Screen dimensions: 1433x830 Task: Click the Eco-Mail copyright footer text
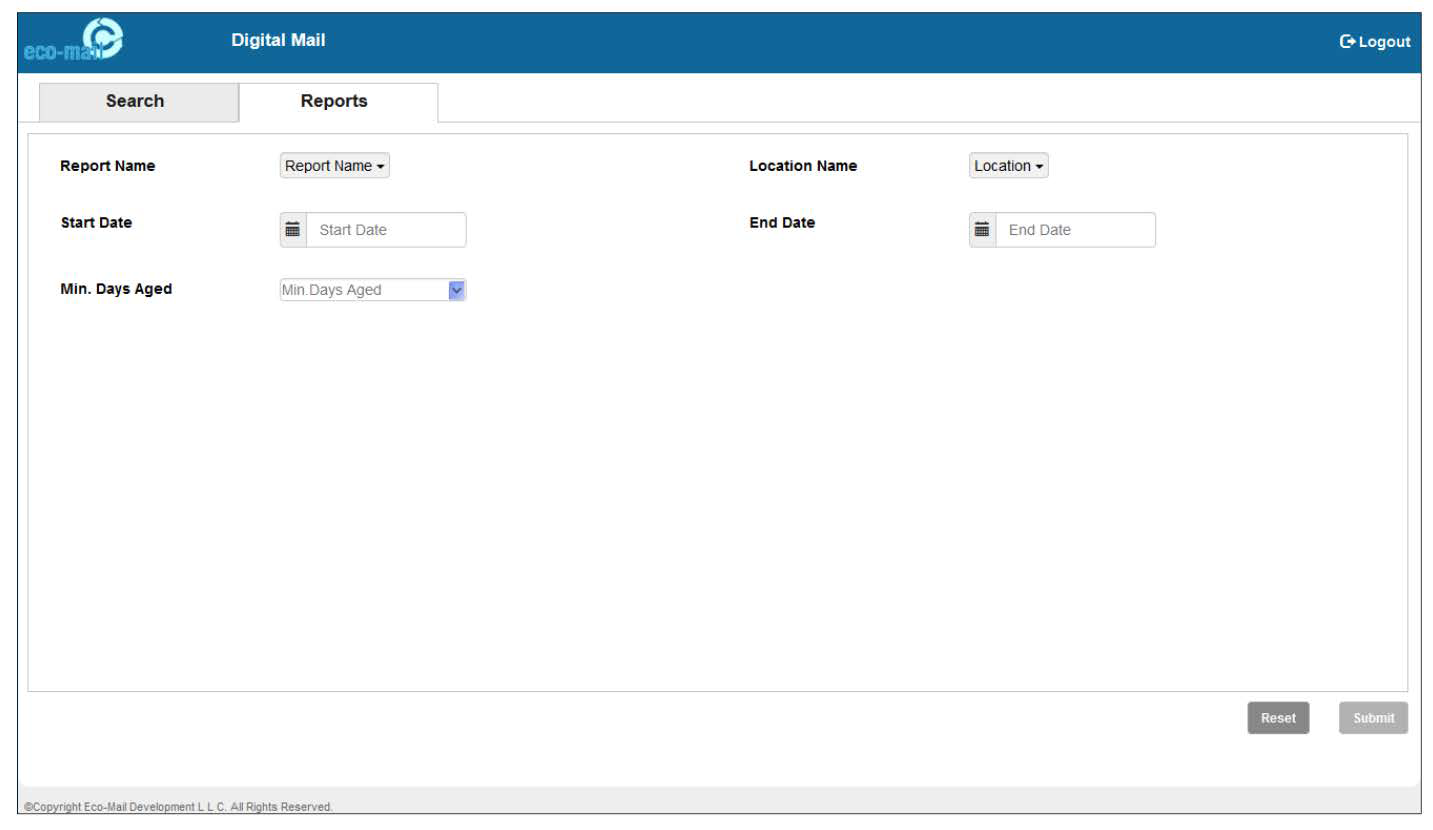(x=178, y=807)
